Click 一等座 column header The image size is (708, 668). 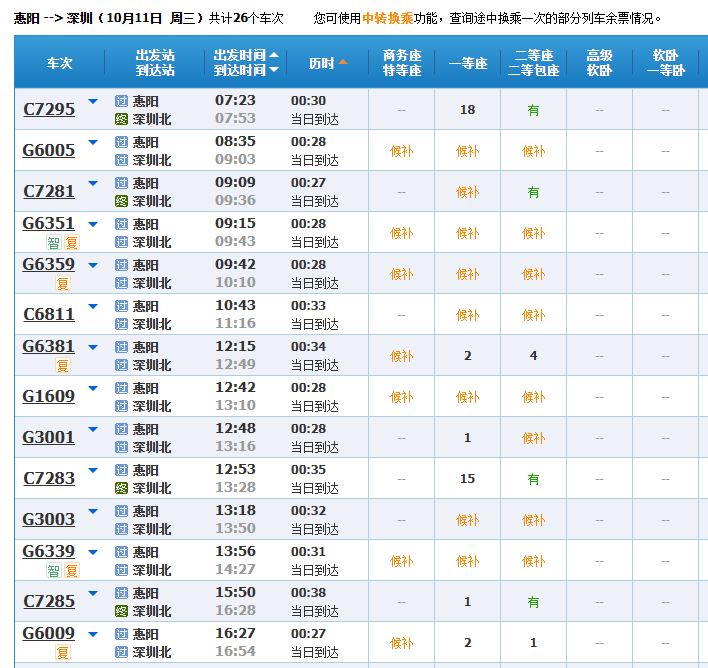(468, 63)
